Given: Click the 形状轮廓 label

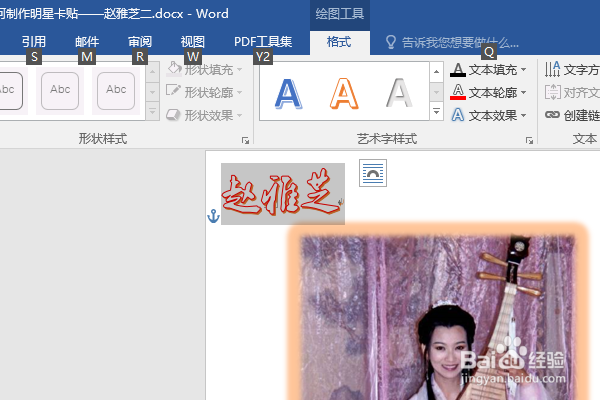Looking at the screenshot, I should [x=209, y=93].
